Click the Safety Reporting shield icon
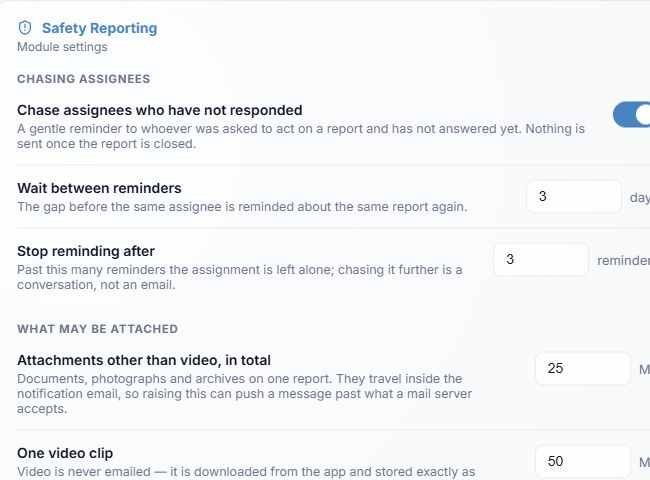The width and height of the screenshot is (650, 480). tap(25, 28)
